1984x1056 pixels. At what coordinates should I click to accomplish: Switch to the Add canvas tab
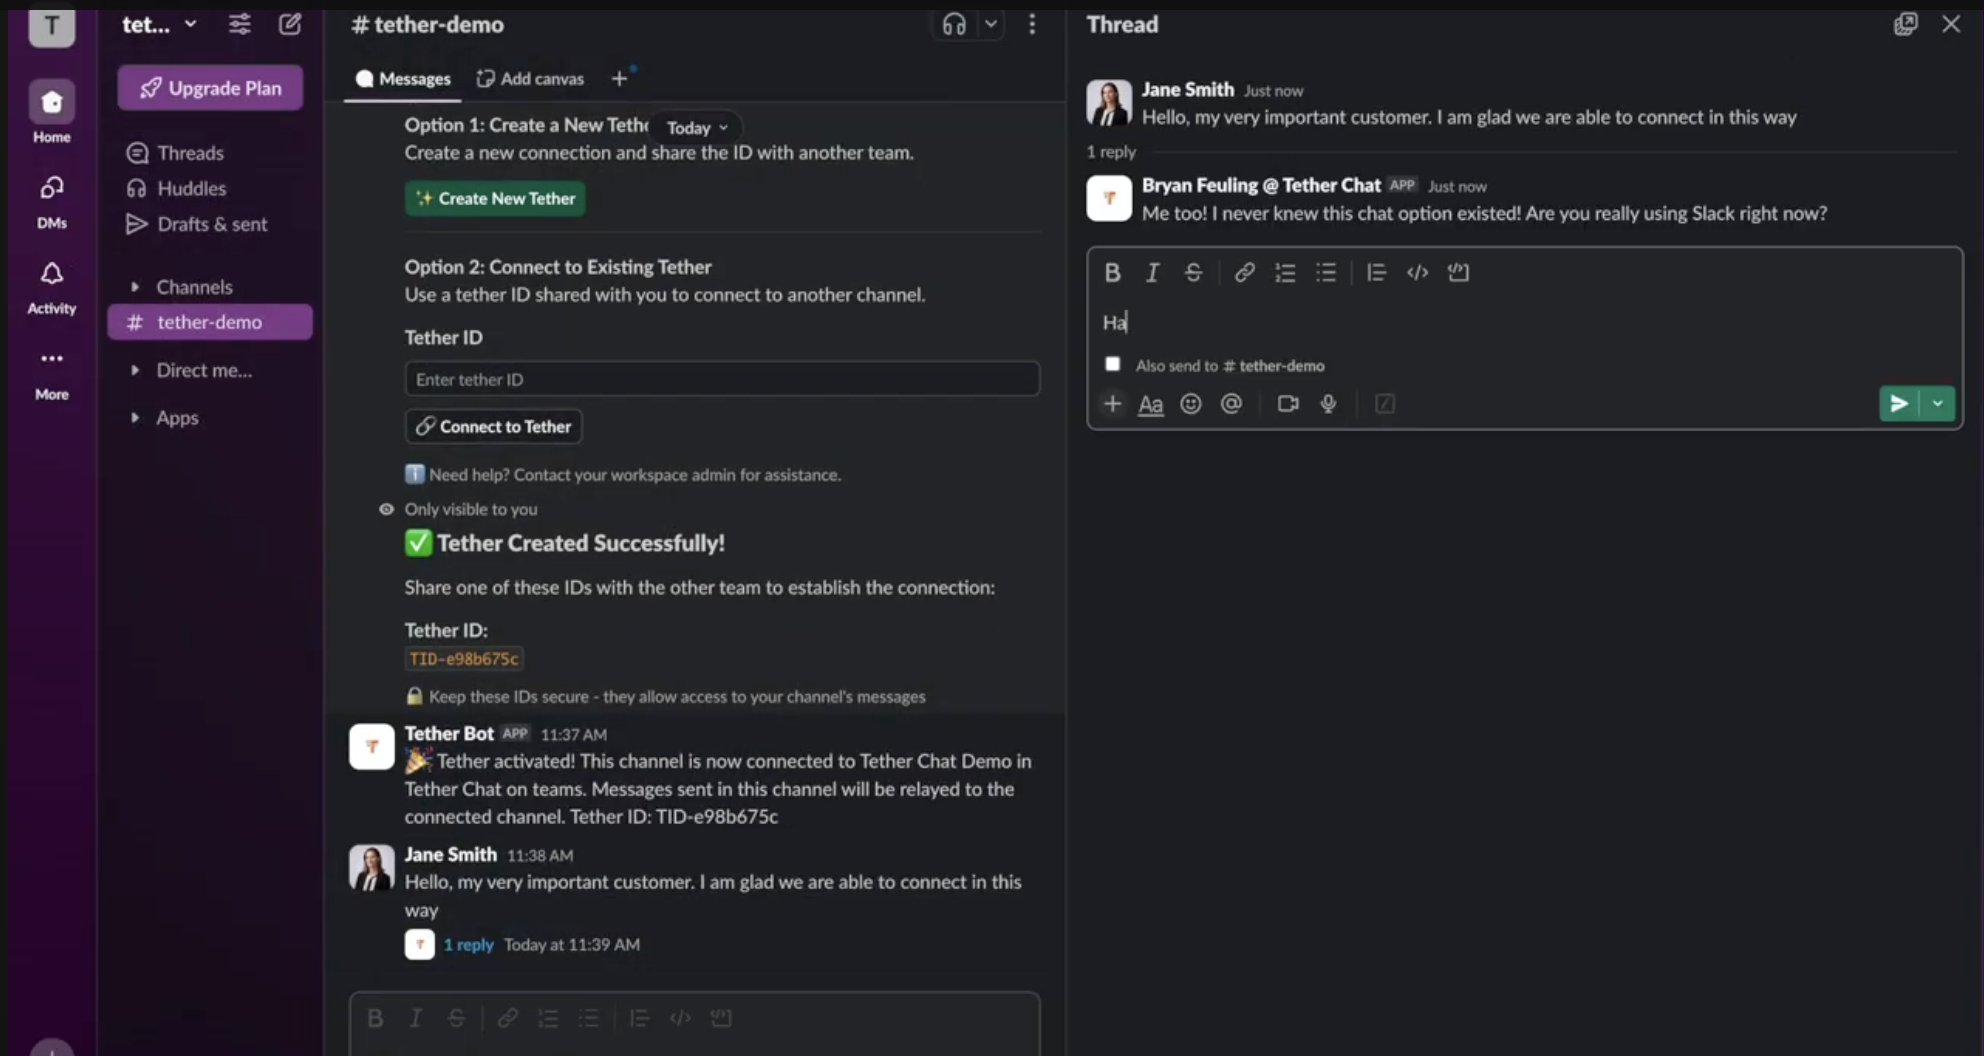[530, 78]
